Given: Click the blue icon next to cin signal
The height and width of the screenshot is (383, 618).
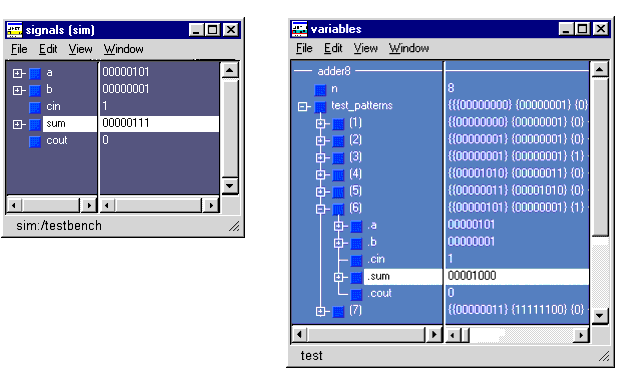Looking at the screenshot, I should 35,107.
